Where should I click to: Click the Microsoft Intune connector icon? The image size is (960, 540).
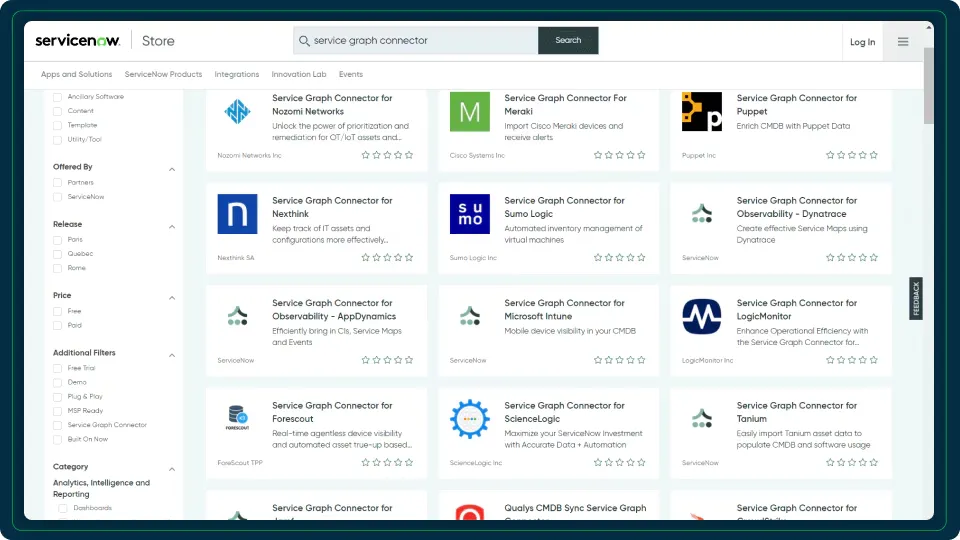click(470, 316)
